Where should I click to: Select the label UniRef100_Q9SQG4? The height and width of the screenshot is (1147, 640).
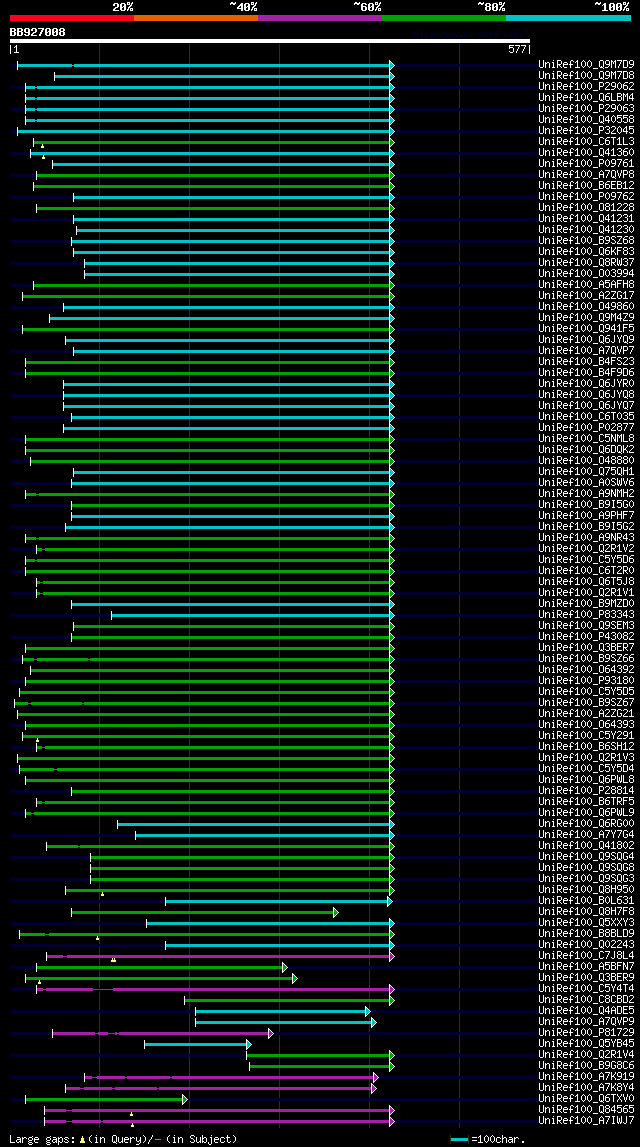586,856
